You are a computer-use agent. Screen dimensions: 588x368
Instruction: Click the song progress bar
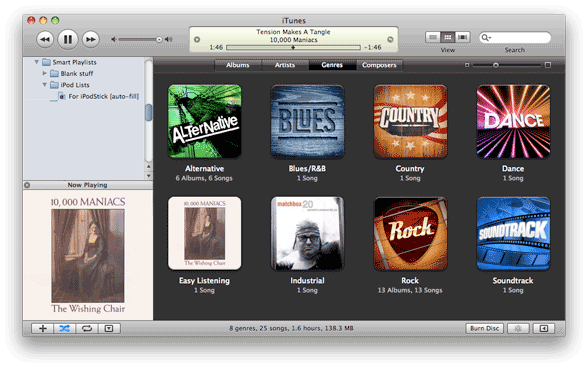coord(293,48)
